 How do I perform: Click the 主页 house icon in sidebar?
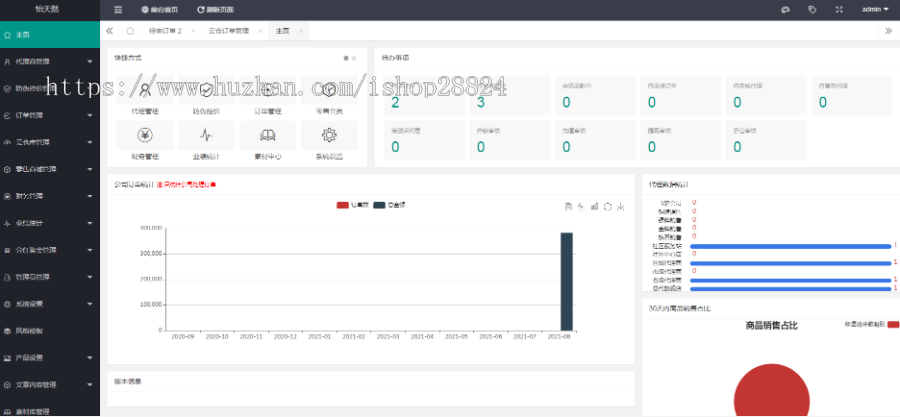tap(7, 35)
